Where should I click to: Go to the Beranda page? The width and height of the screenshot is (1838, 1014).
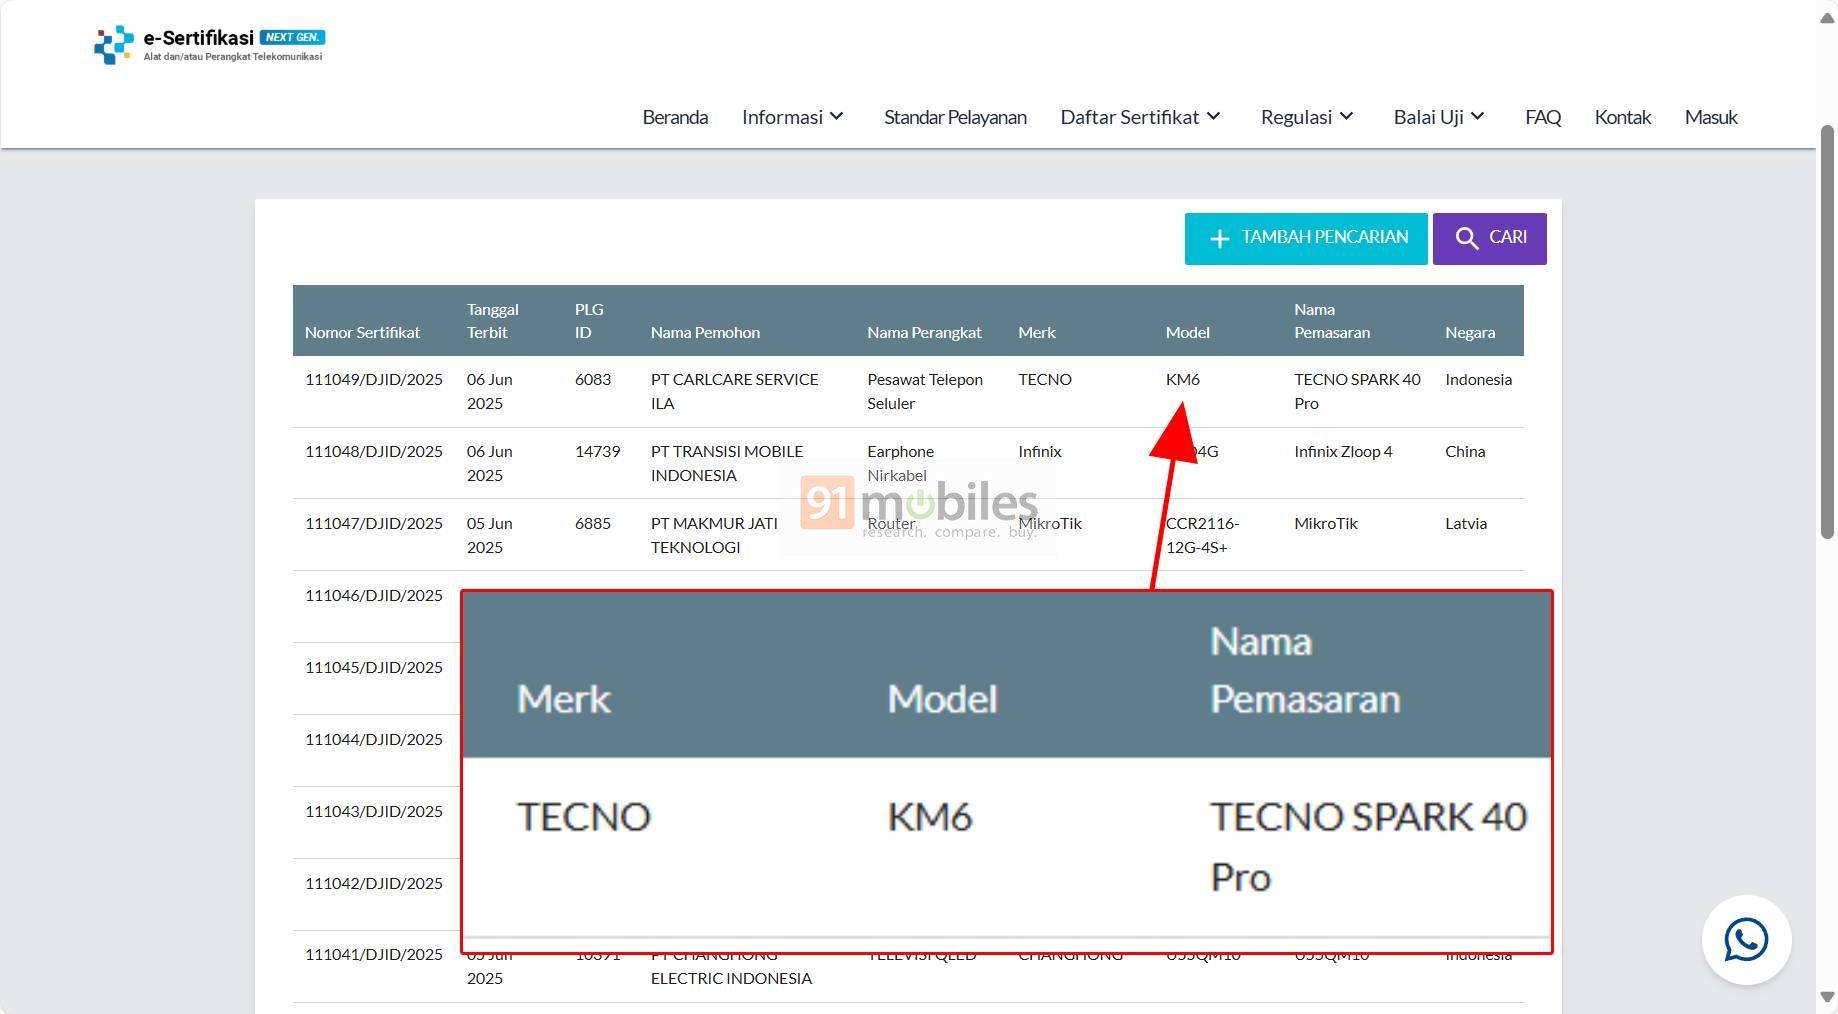pyautogui.click(x=675, y=117)
